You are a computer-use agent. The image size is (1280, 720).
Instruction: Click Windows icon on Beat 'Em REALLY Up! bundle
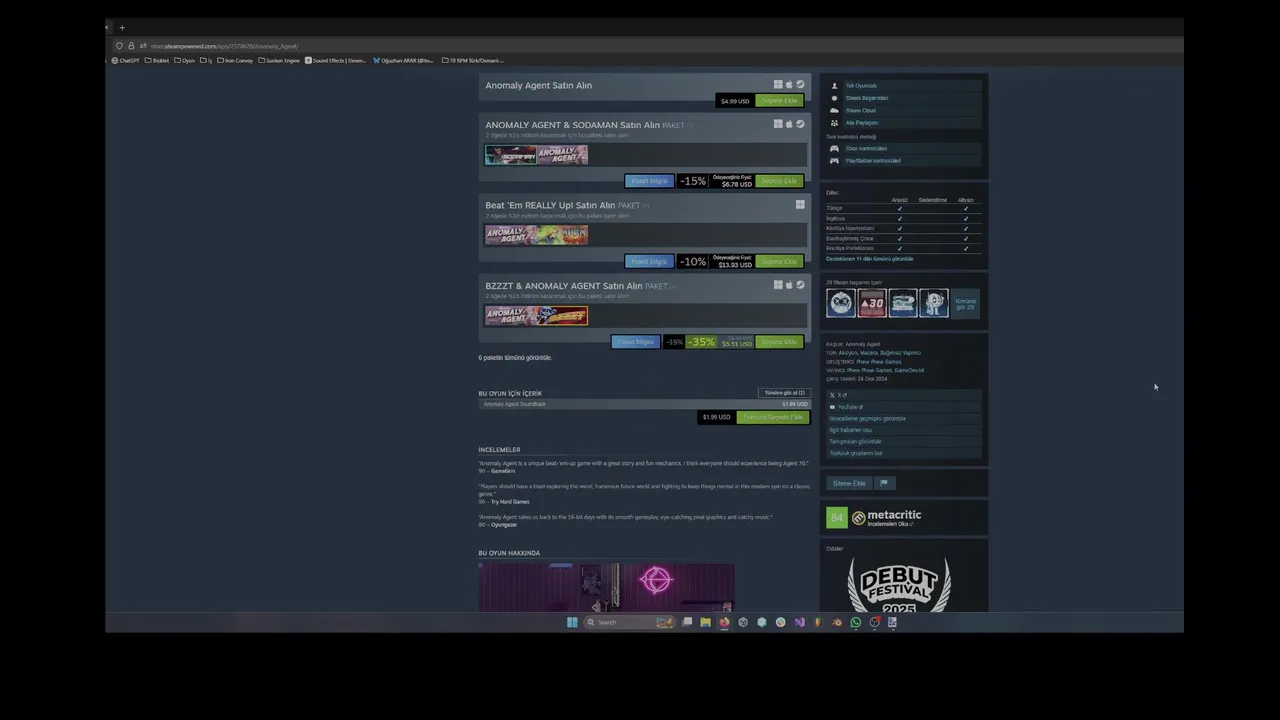pos(800,205)
